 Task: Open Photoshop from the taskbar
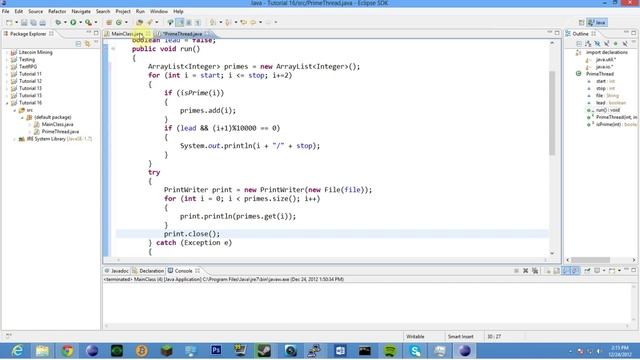coord(216,351)
